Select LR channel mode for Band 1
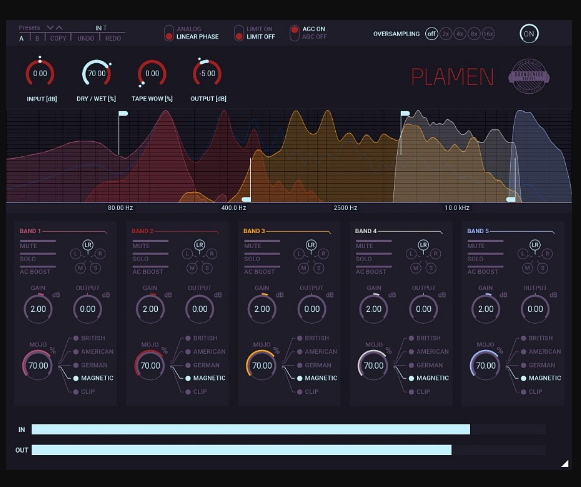This screenshot has height=487, width=581. 88,245
